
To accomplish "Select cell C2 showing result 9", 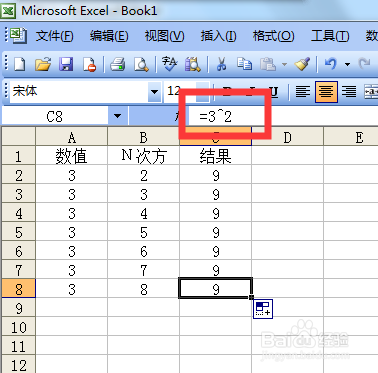I will (x=215, y=175).
